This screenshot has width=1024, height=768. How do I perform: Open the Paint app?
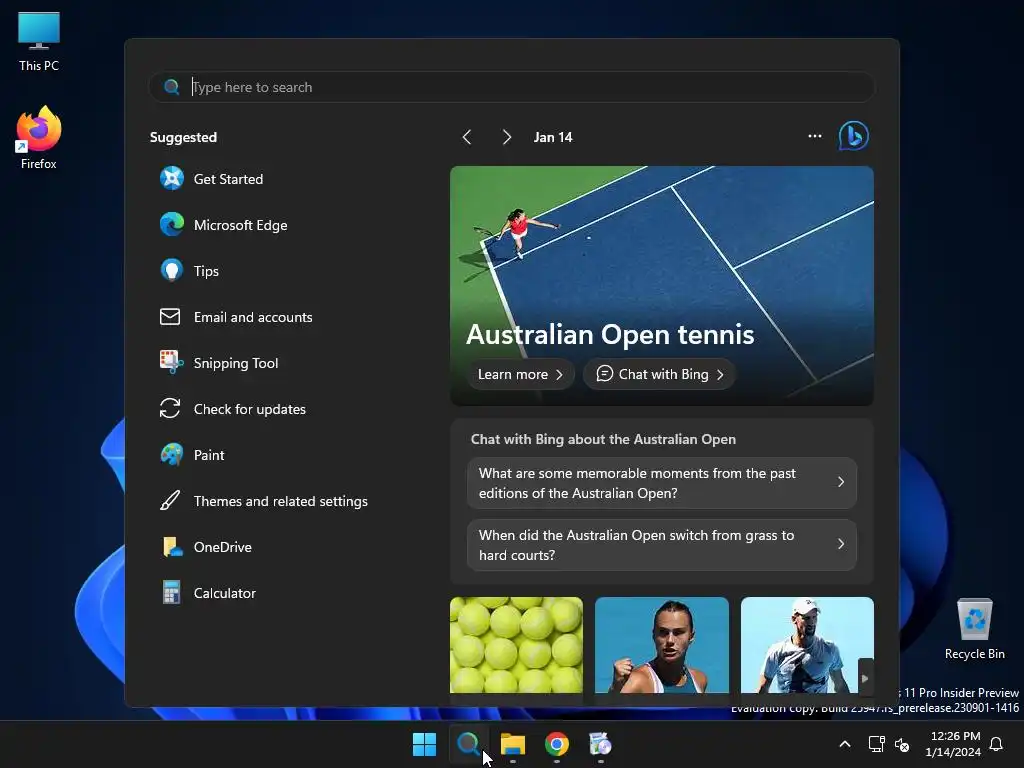[192, 455]
